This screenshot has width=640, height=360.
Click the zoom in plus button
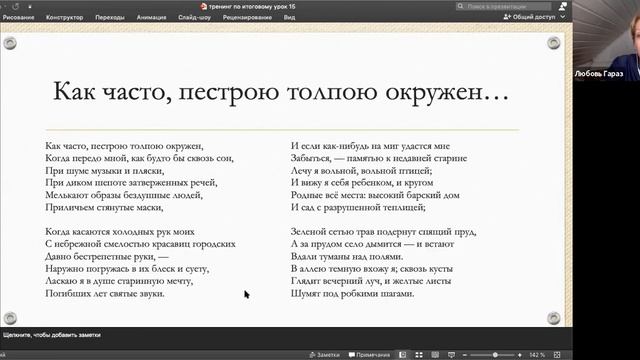click(520, 355)
